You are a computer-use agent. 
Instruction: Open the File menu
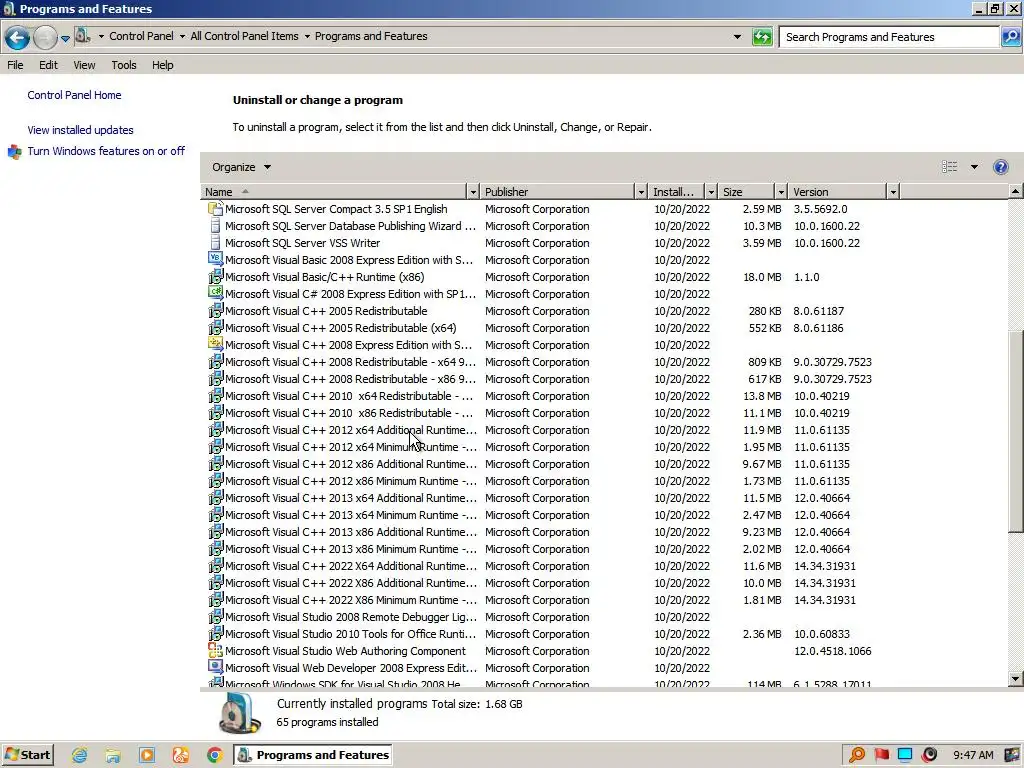(x=15, y=65)
